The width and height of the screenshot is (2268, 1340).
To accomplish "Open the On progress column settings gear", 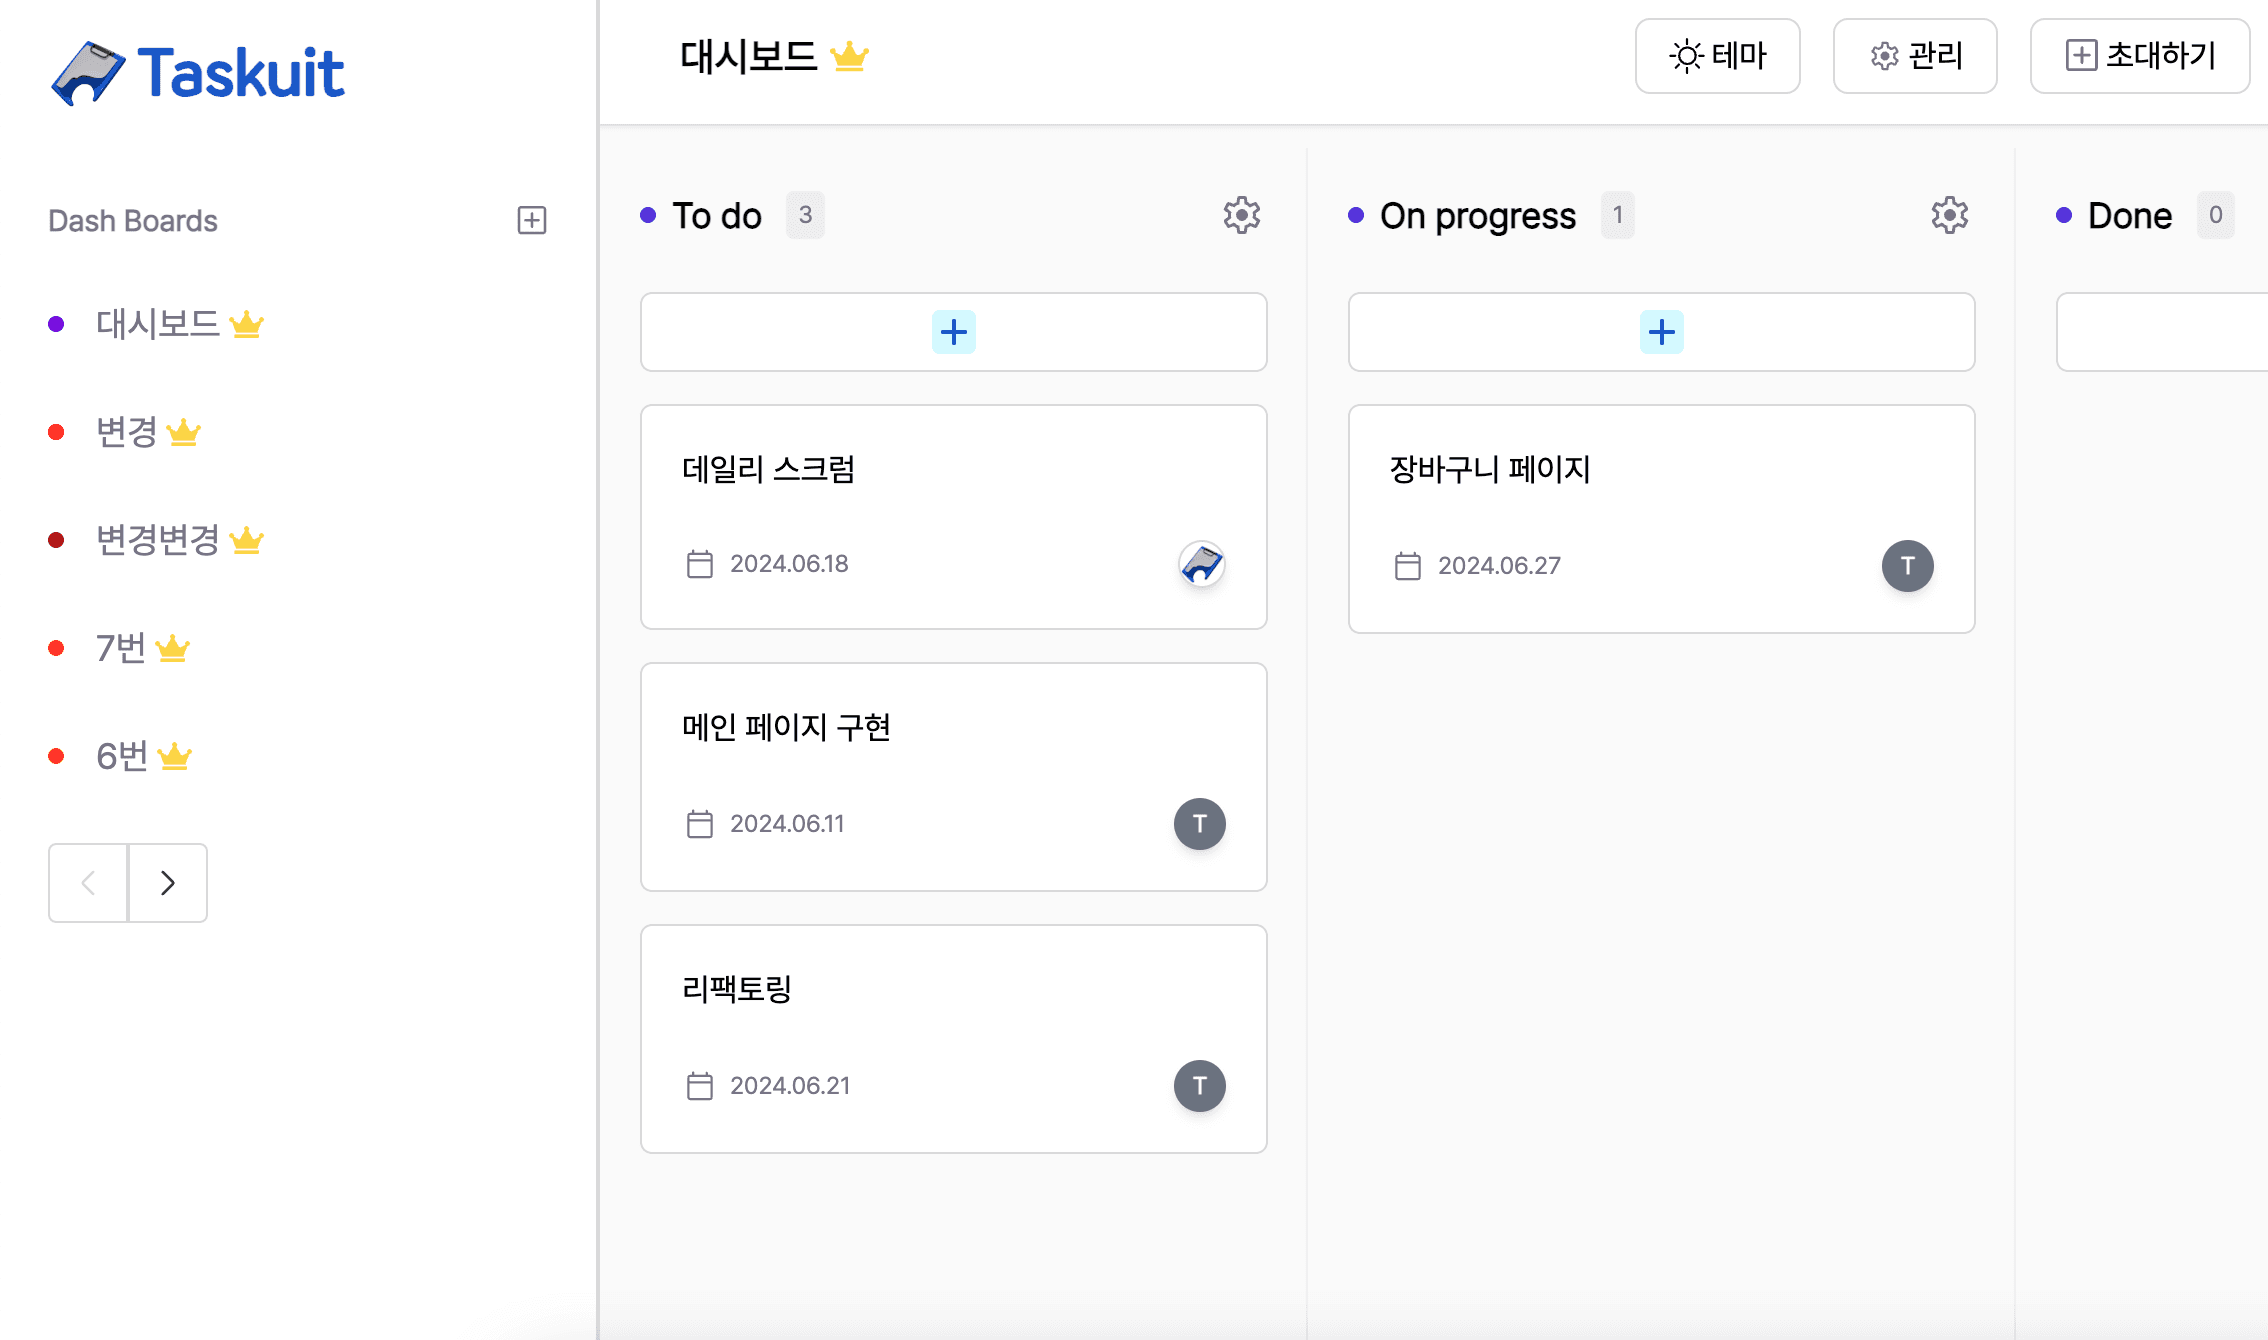I will (1948, 215).
